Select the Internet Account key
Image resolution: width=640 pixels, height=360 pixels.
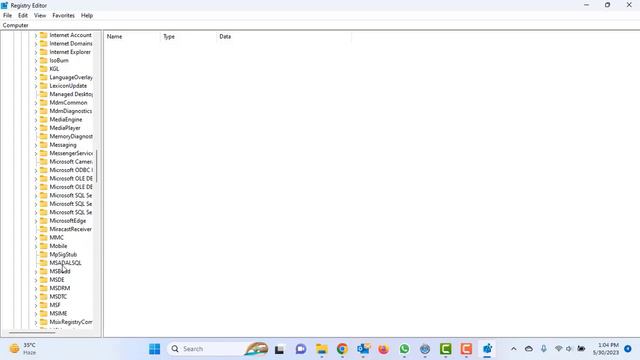70,35
